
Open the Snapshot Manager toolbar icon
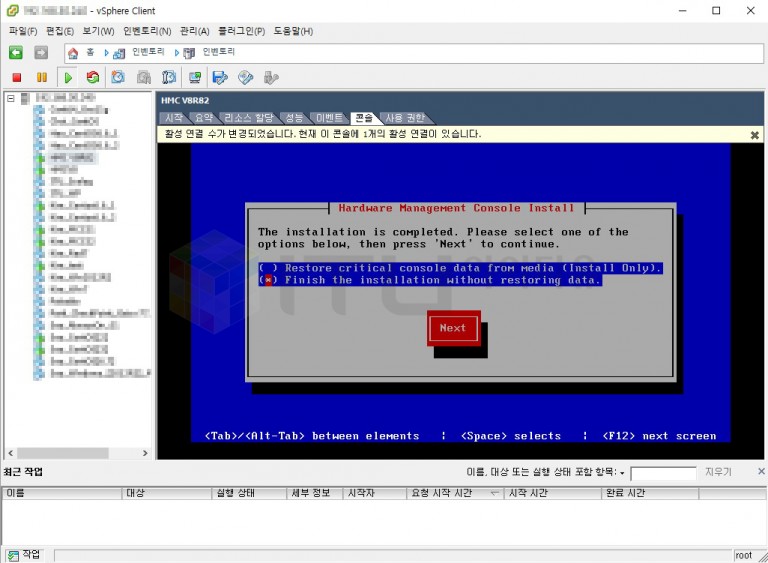click(169, 77)
